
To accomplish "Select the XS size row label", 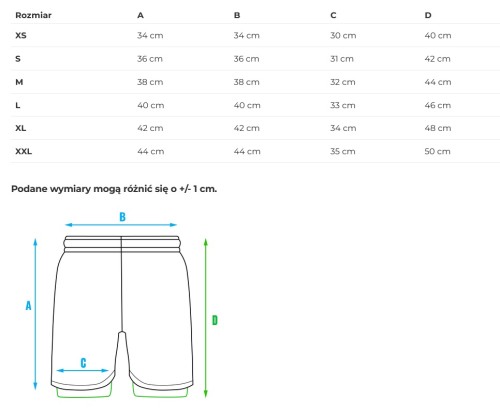I will click(x=21, y=35).
